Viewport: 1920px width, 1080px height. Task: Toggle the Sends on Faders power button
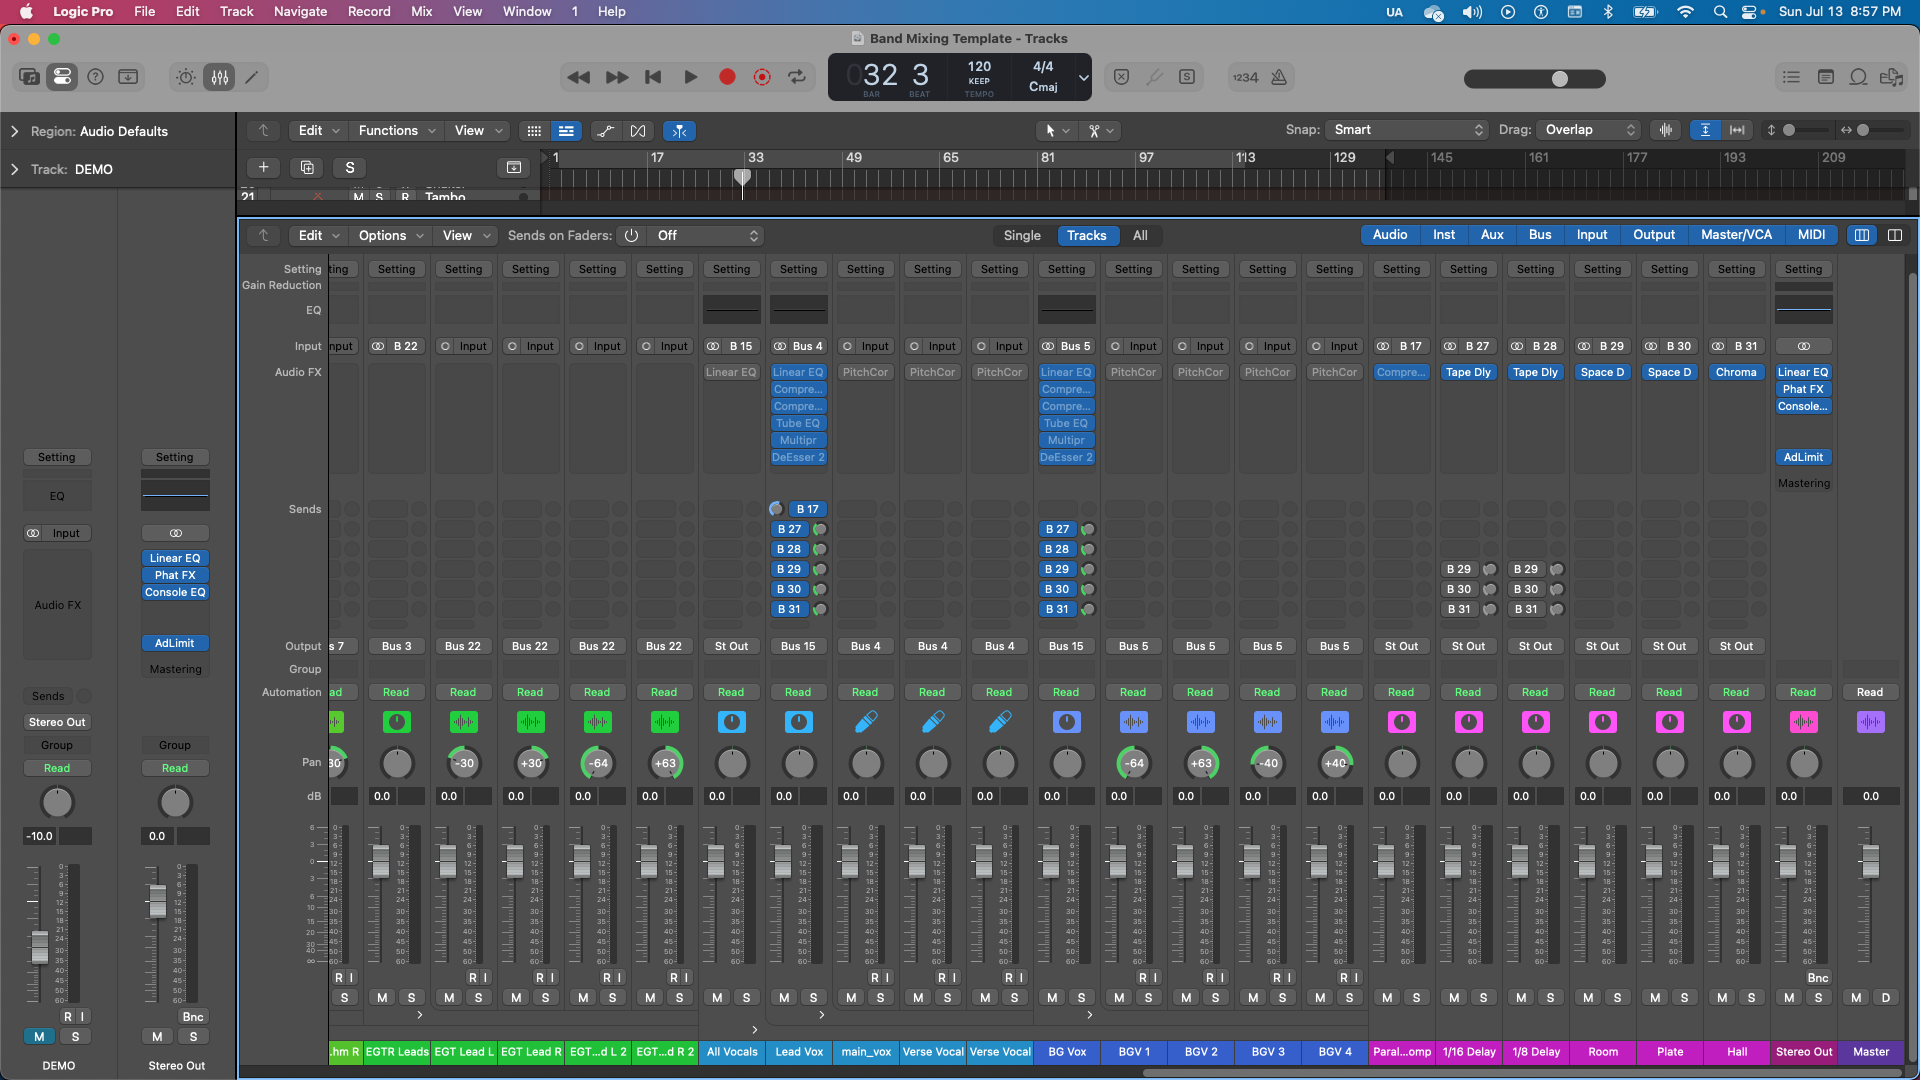pyautogui.click(x=631, y=235)
